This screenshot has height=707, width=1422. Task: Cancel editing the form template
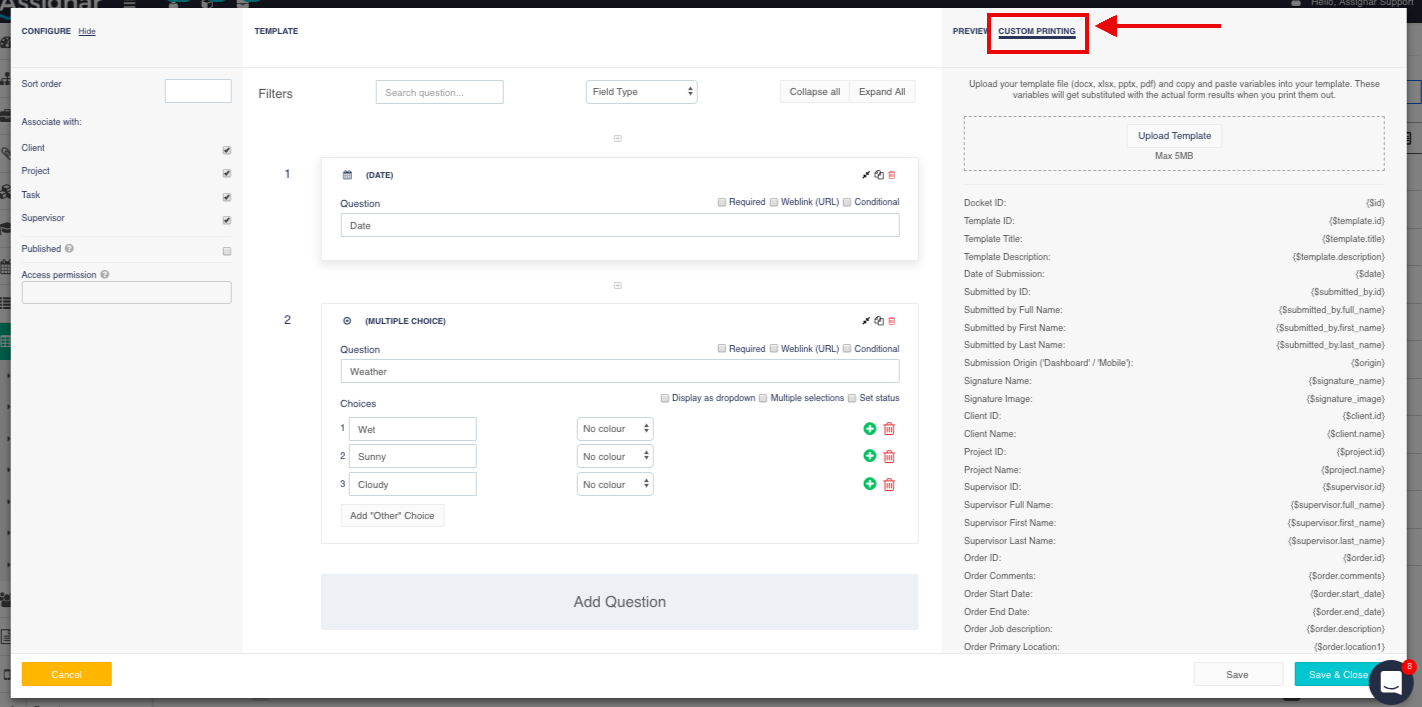pos(67,674)
